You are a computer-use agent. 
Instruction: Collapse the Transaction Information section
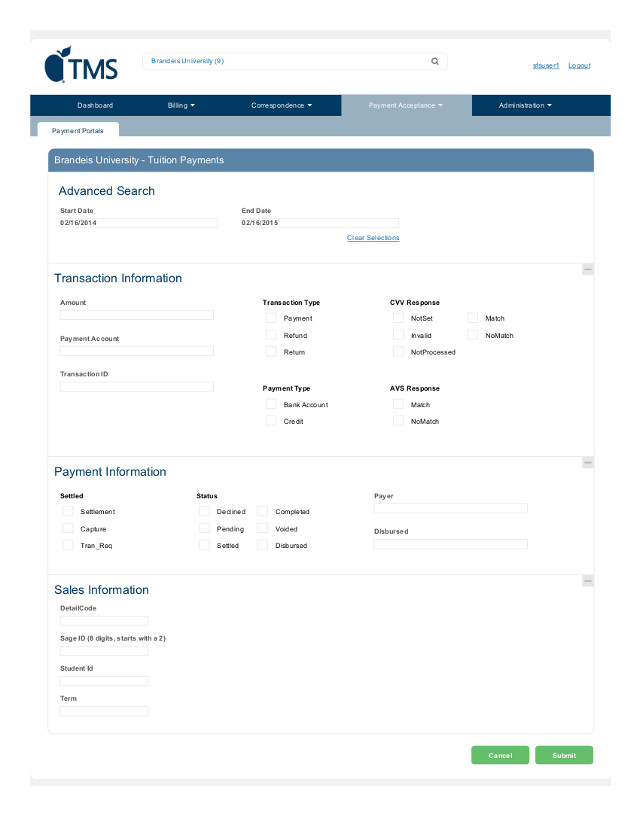[588, 269]
